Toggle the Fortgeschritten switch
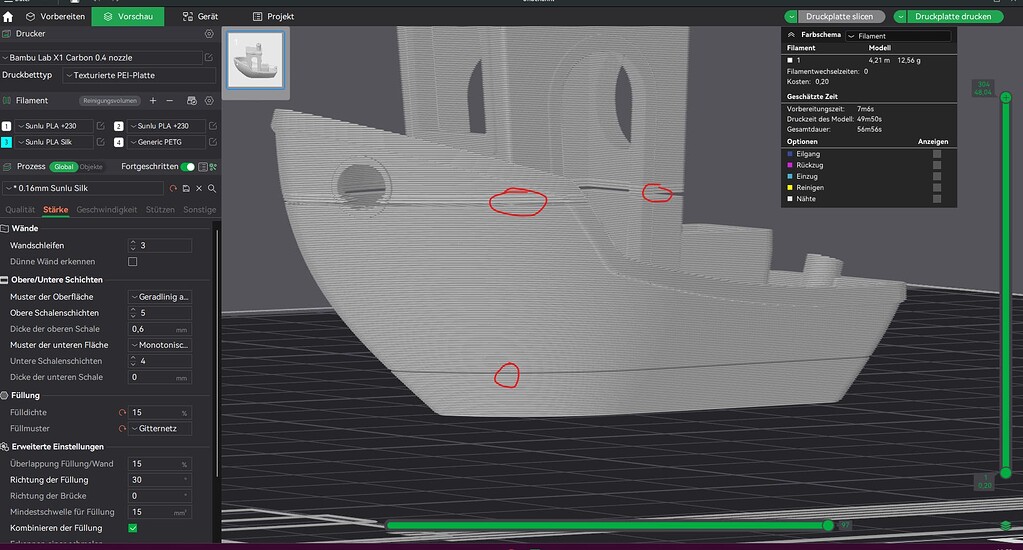Viewport: 1023px width, 550px height. point(187,166)
